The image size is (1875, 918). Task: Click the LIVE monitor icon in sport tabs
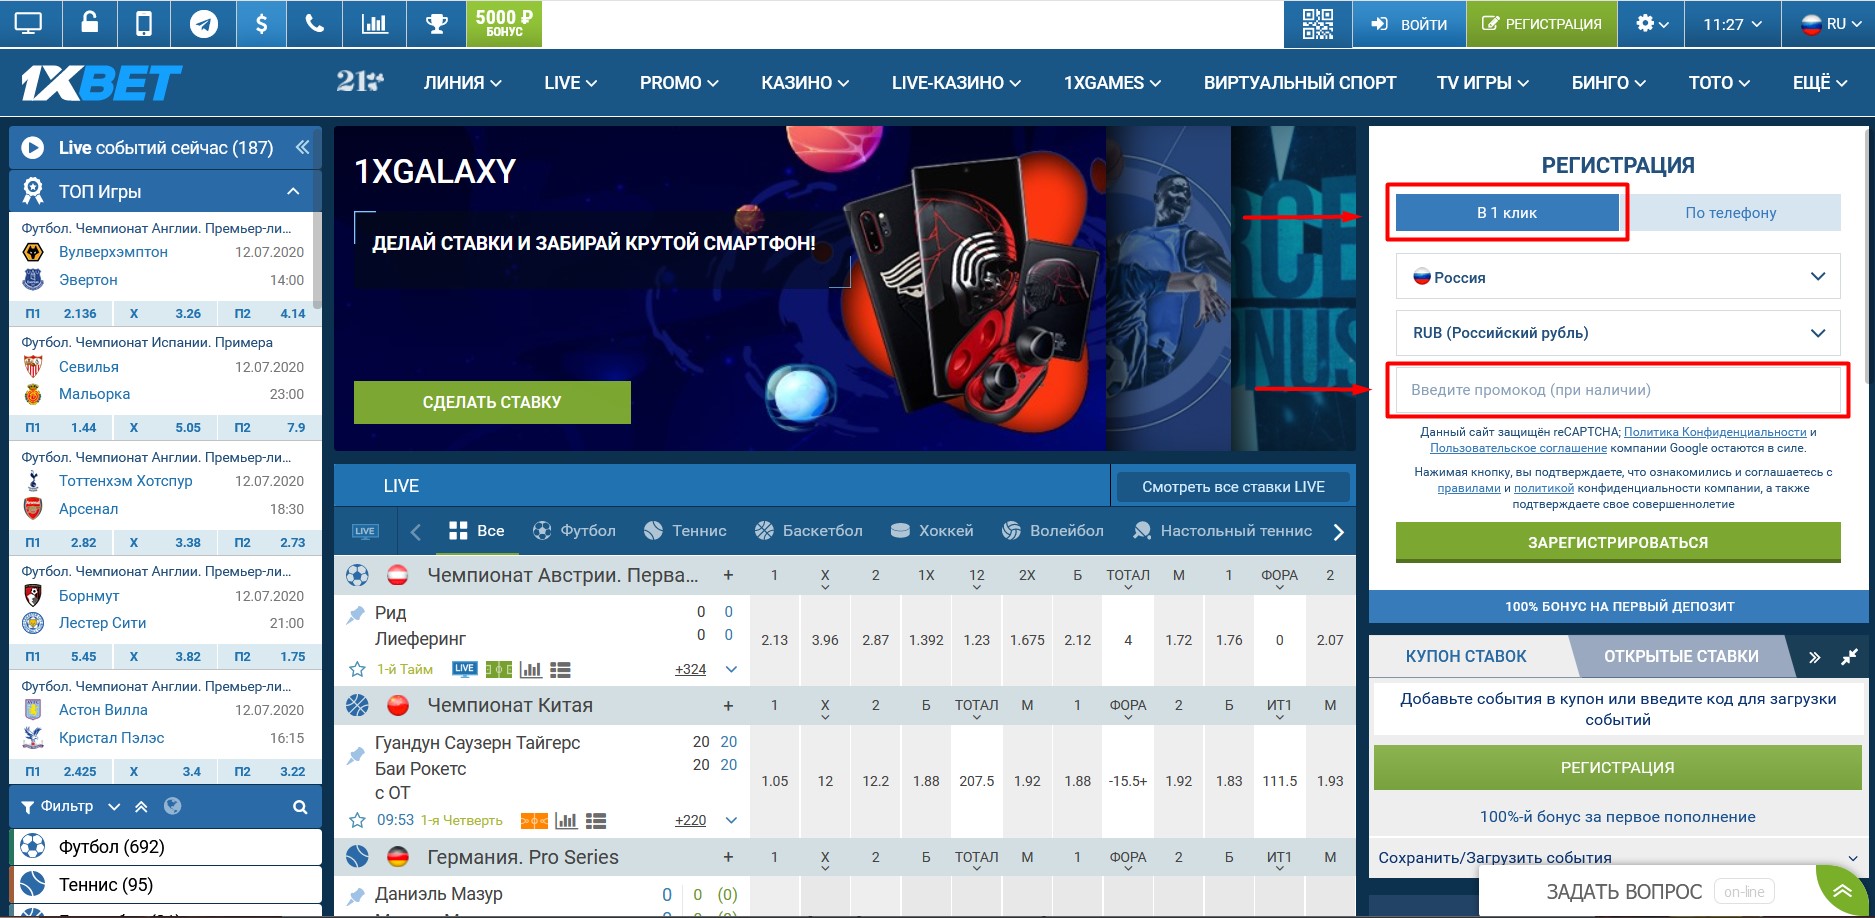click(365, 531)
